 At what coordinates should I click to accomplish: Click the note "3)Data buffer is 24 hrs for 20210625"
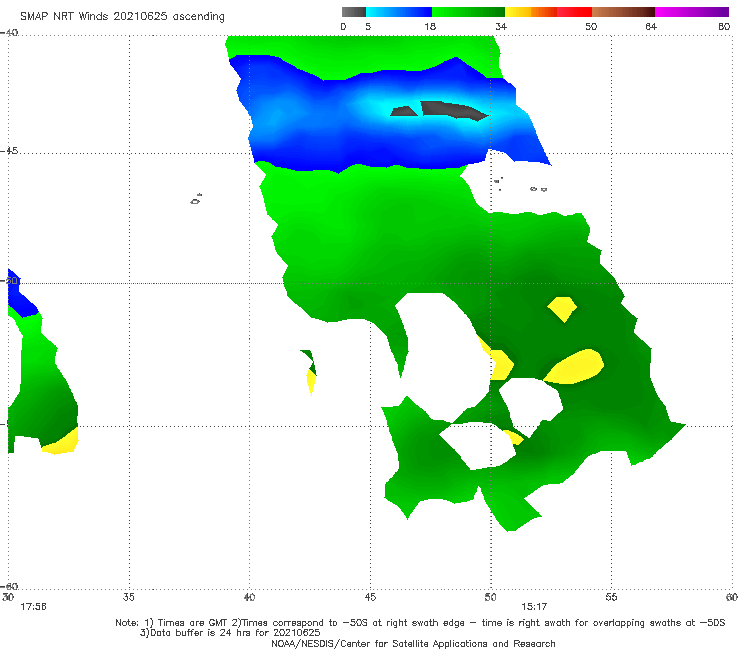[230, 633]
